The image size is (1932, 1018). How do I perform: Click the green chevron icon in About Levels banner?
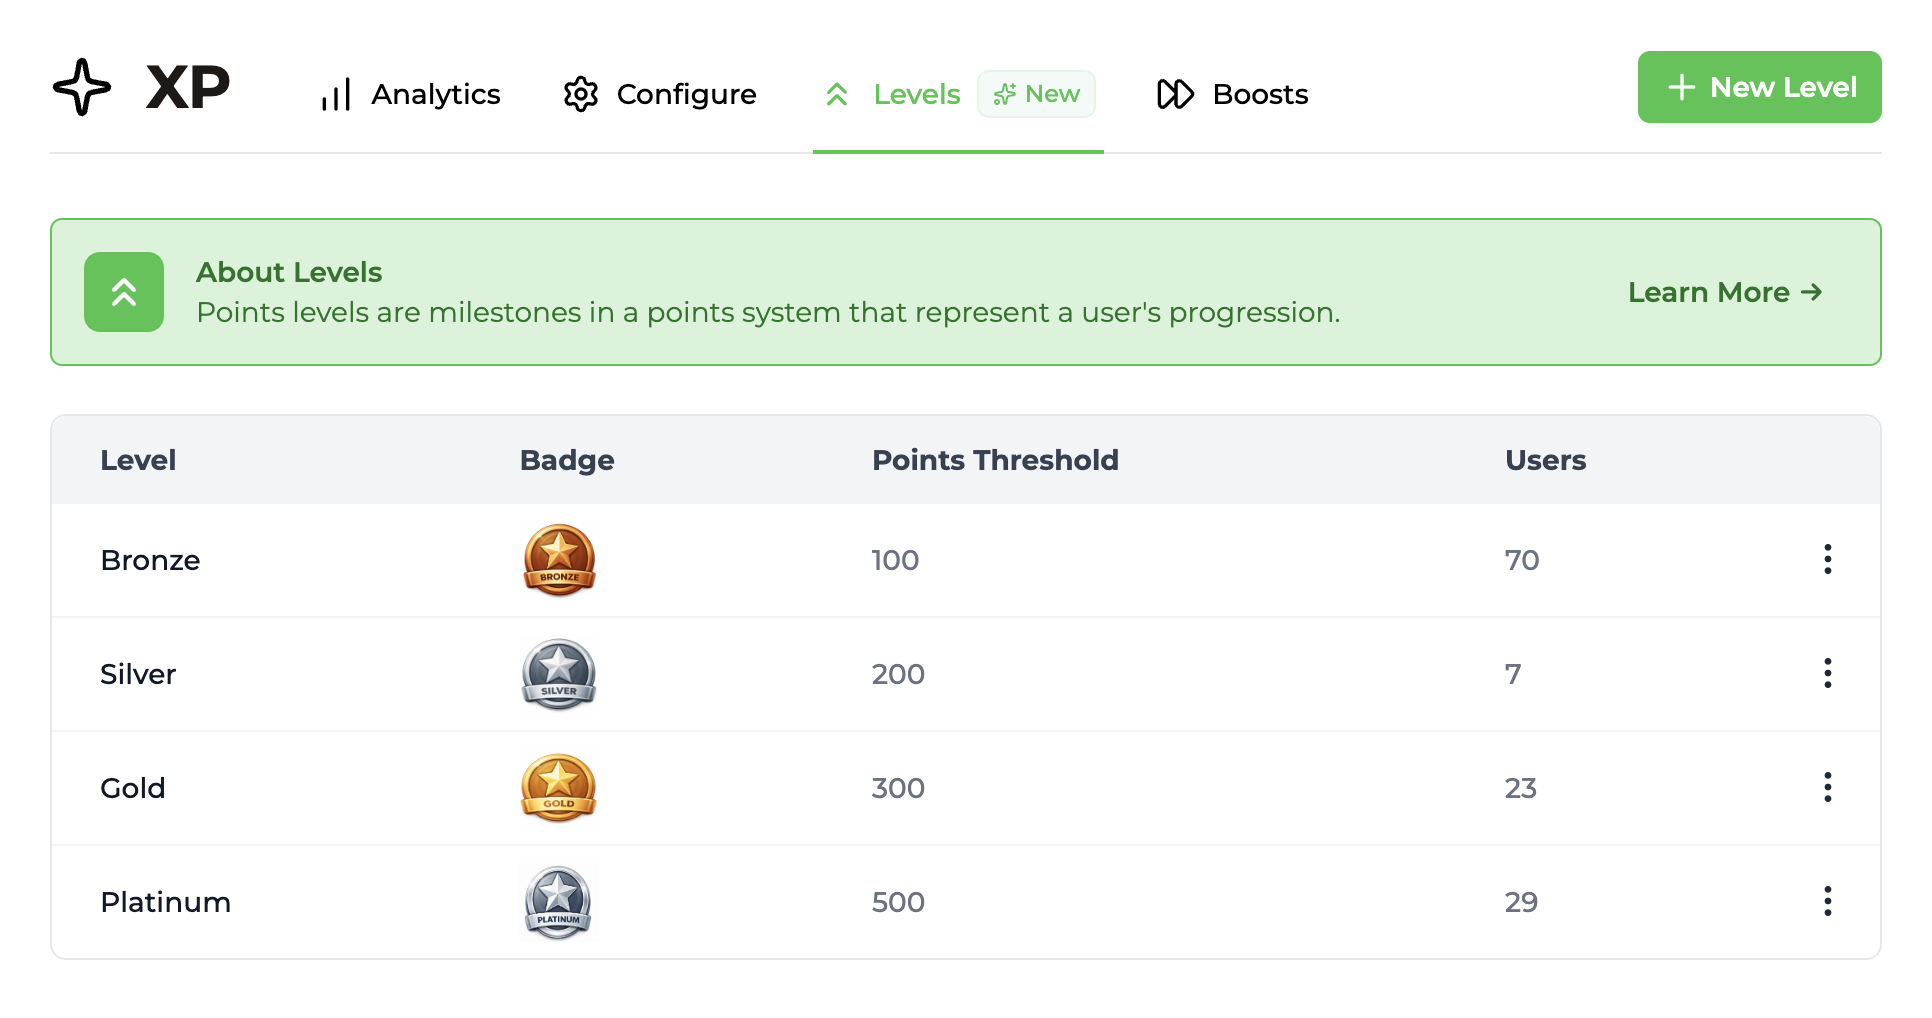(123, 292)
